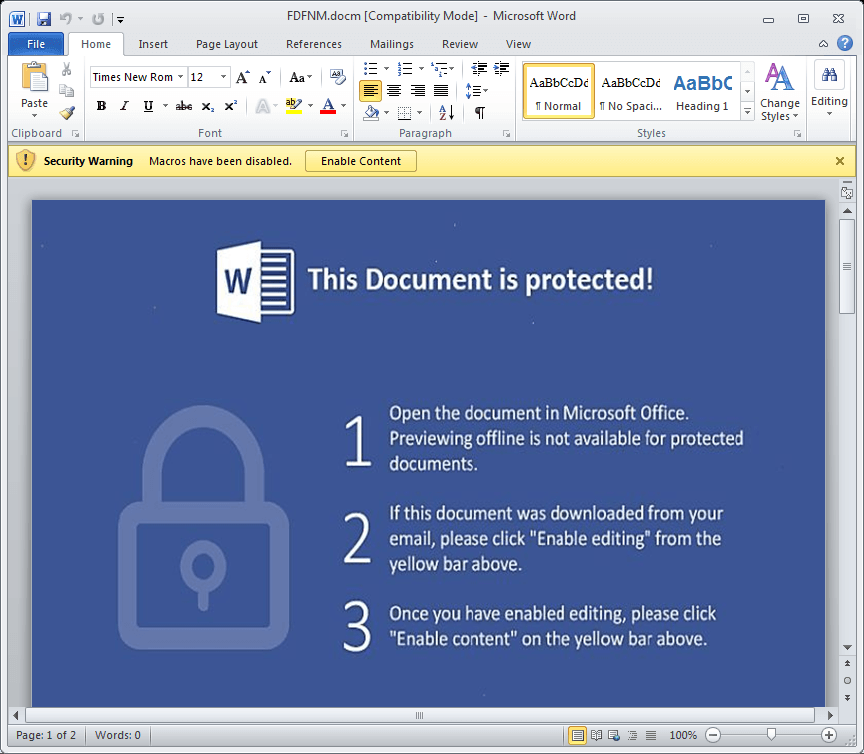Click the Grow Font icon
The height and width of the screenshot is (754, 864).
pos(242,77)
